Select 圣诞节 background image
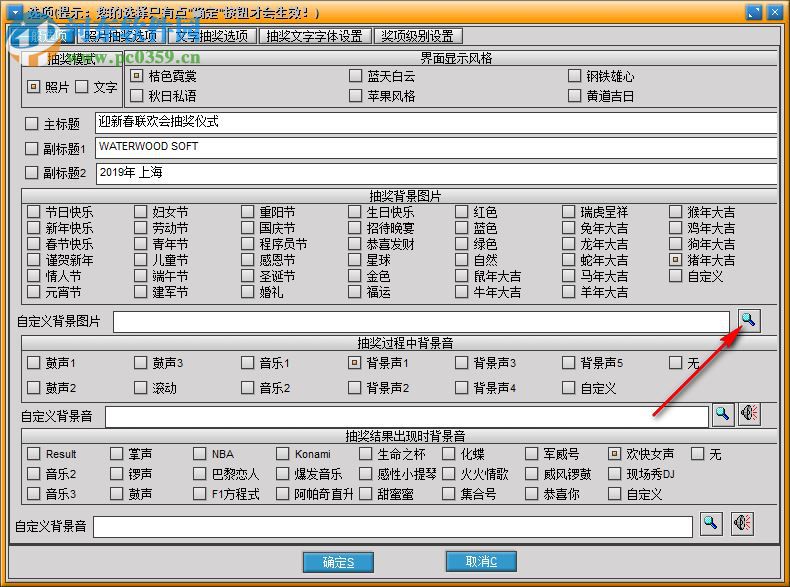The image size is (790, 587). [x=247, y=276]
